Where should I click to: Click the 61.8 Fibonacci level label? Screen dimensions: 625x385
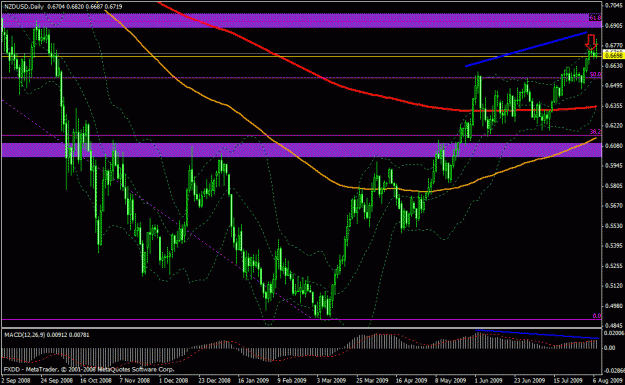[x=595, y=18]
